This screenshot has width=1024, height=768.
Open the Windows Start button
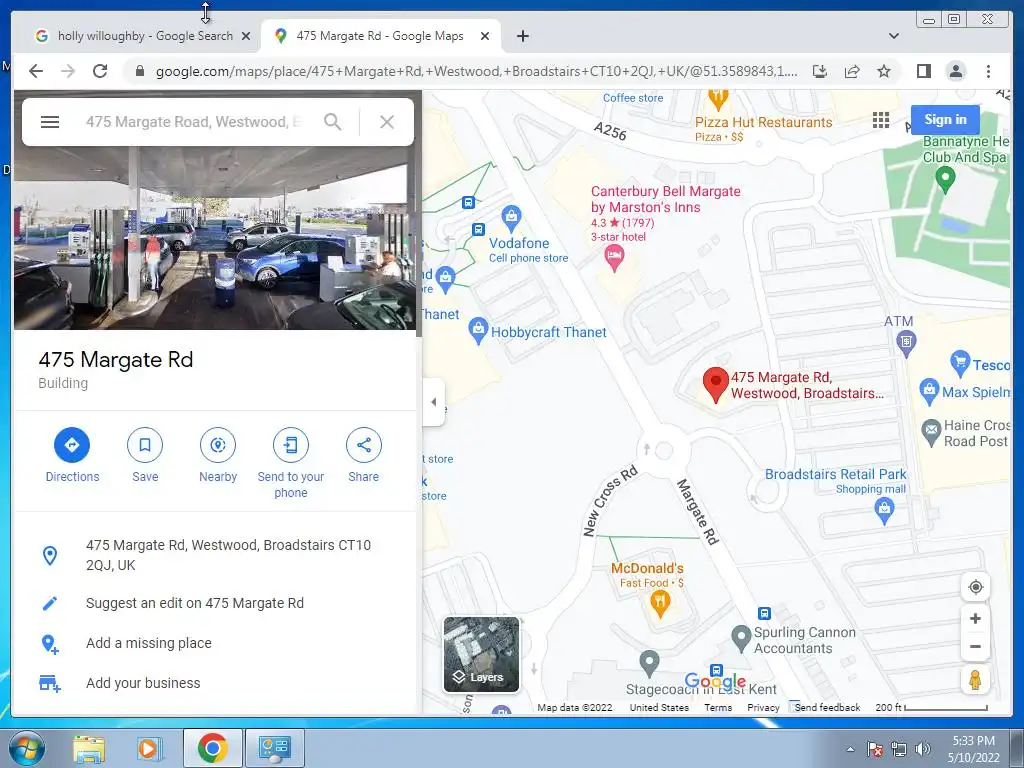(25, 748)
